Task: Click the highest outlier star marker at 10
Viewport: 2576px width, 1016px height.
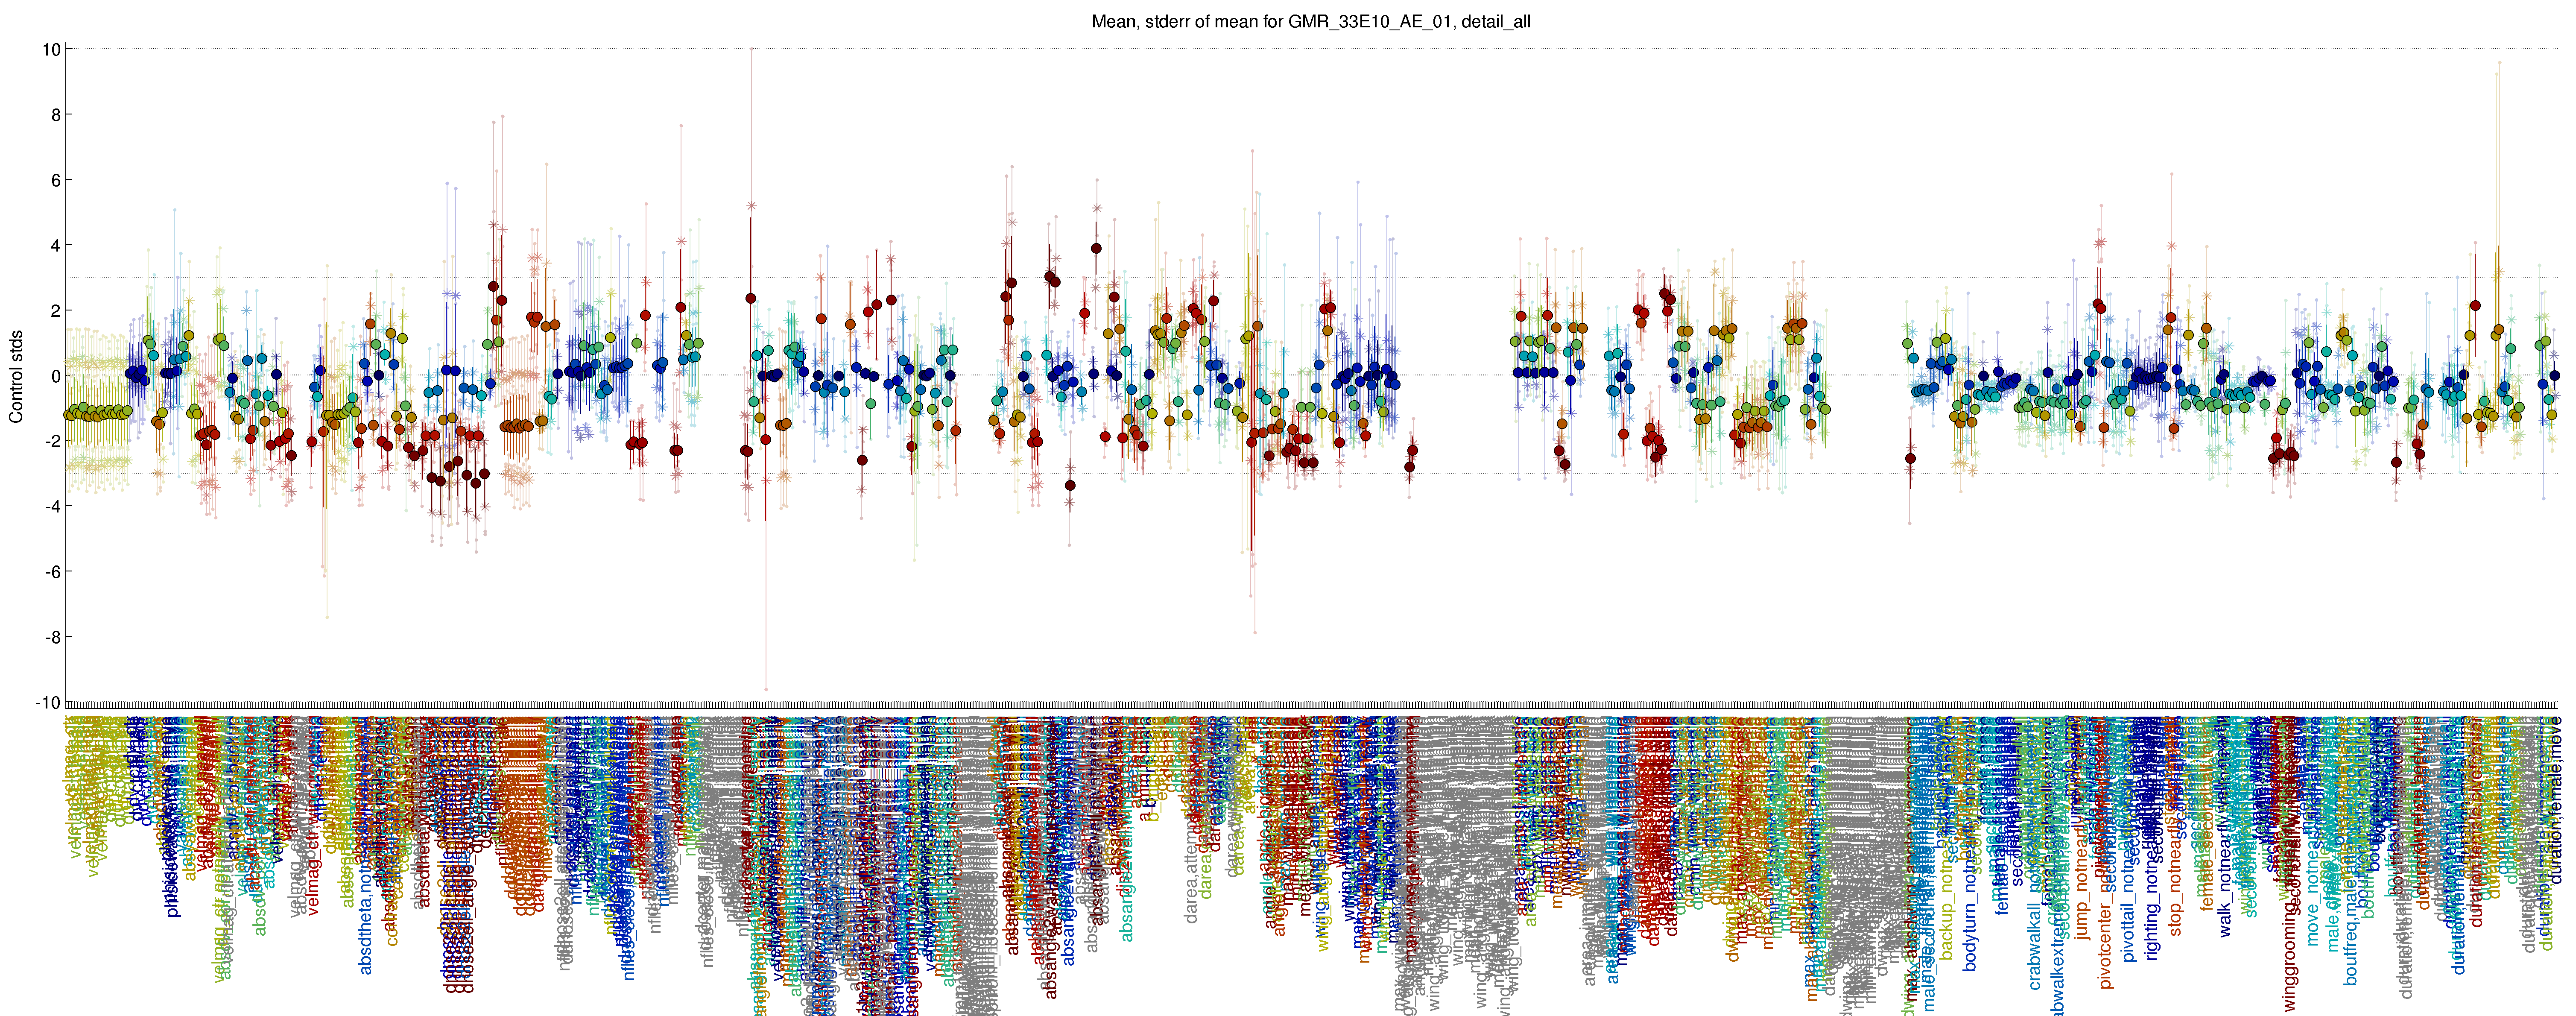Action: click(752, 49)
